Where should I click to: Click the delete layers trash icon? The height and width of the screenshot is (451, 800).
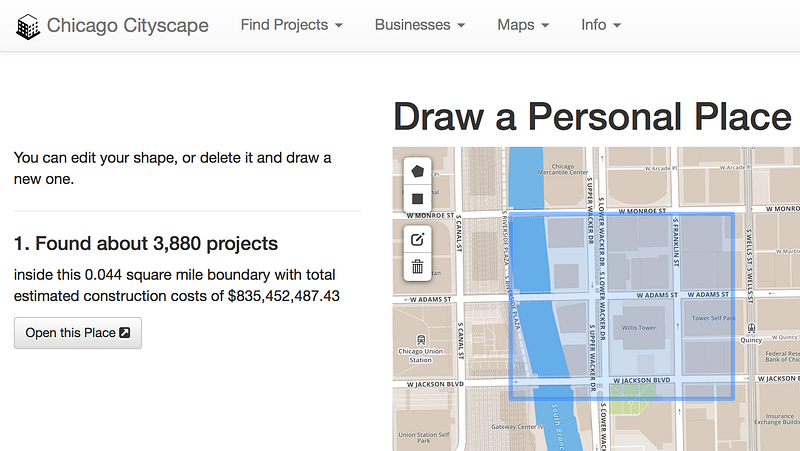pos(417,266)
